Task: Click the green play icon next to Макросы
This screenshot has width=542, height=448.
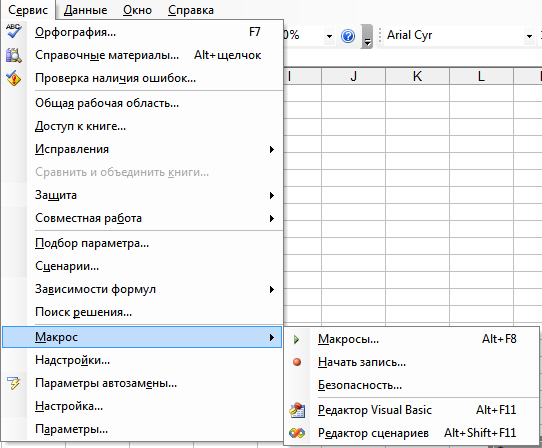Action: tap(296, 339)
